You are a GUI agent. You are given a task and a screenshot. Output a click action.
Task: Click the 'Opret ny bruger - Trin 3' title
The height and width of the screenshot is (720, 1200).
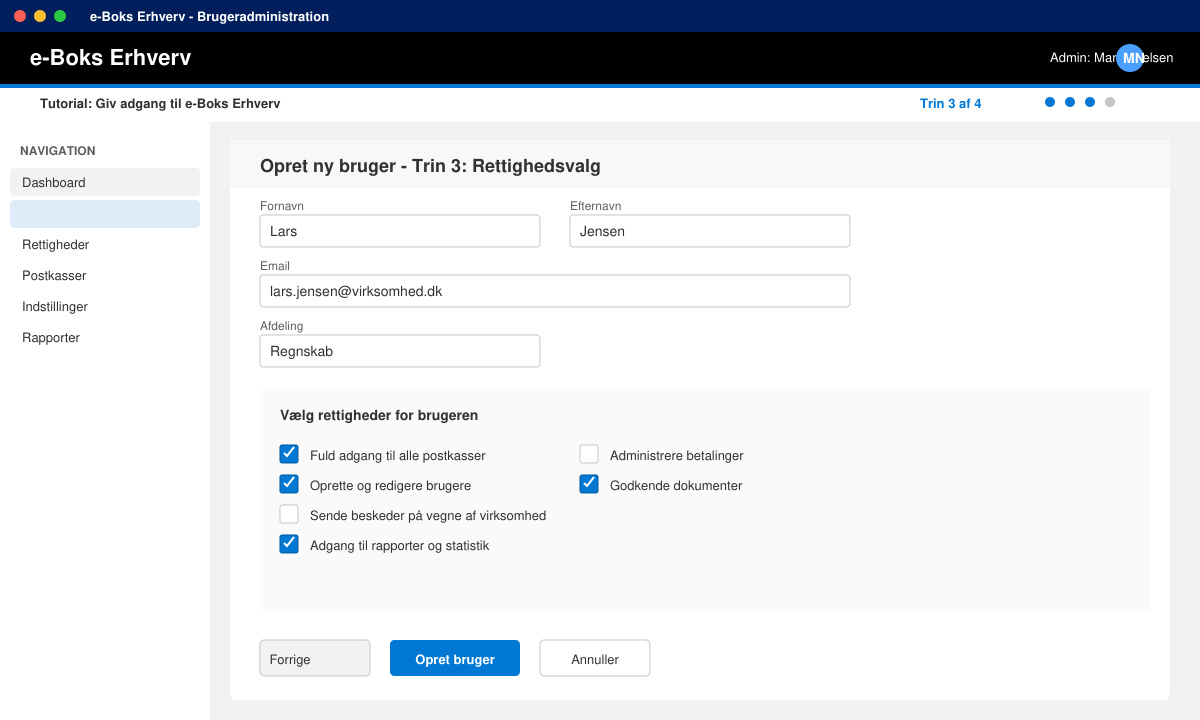coord(430,166)
